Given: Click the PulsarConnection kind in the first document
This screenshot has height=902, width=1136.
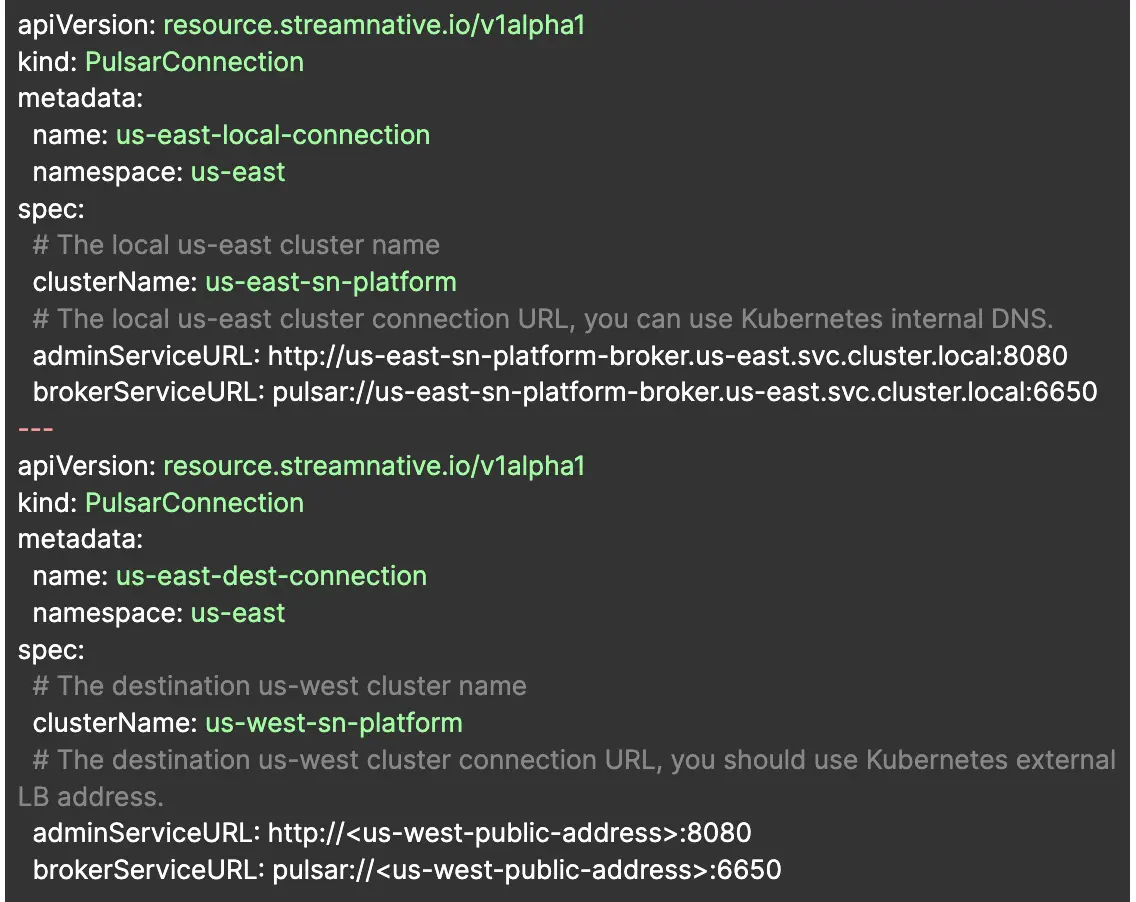Looking at the screenshot, I should [194, 62].
